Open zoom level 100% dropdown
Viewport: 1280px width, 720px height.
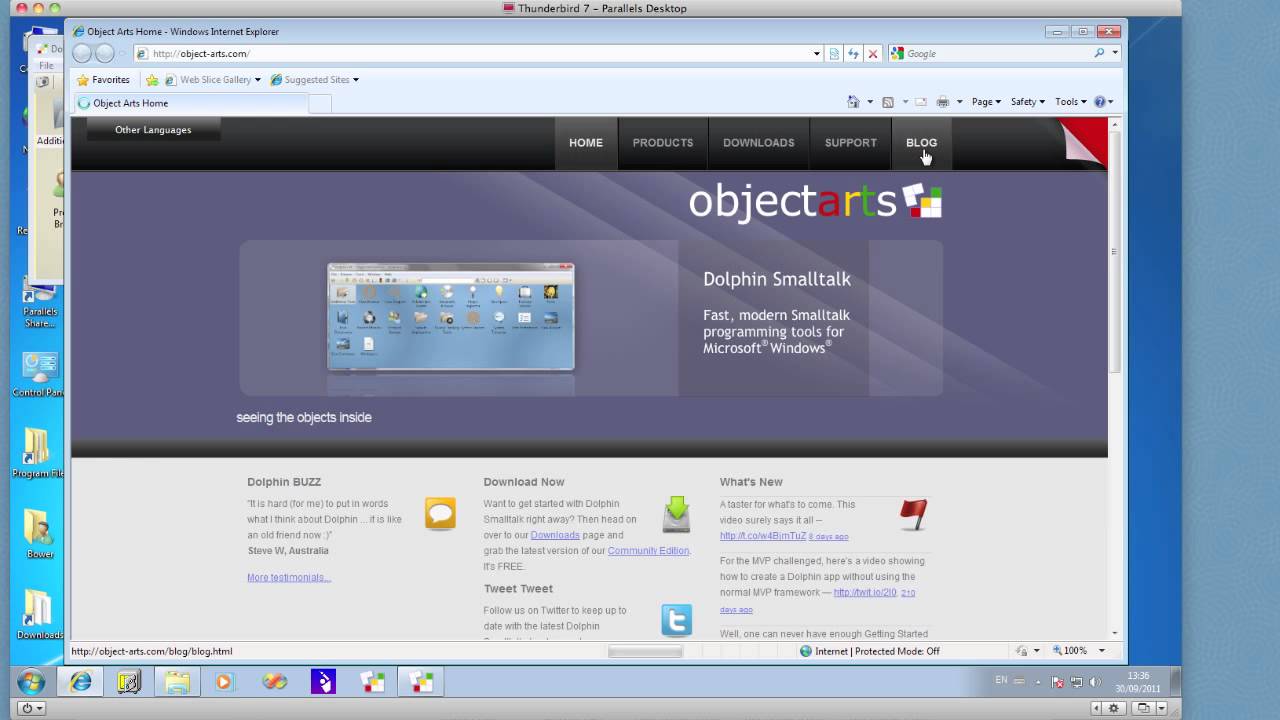[1101, 651]
